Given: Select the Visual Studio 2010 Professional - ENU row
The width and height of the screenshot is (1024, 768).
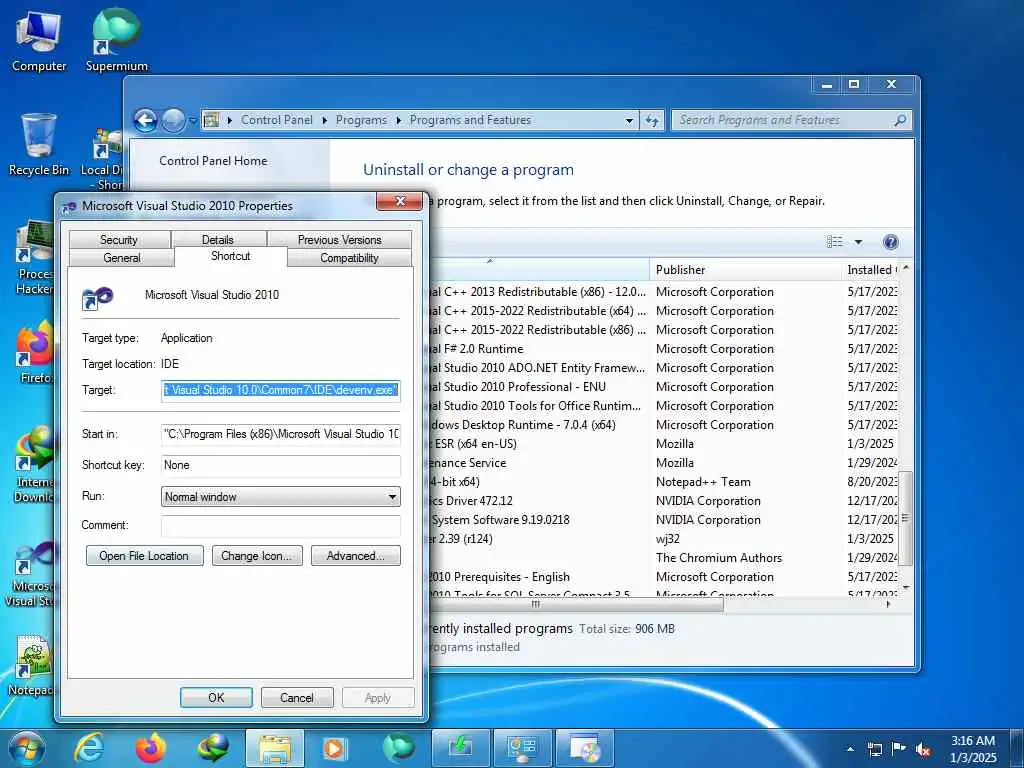Looking at the screenshot, I should pos(663,387).
